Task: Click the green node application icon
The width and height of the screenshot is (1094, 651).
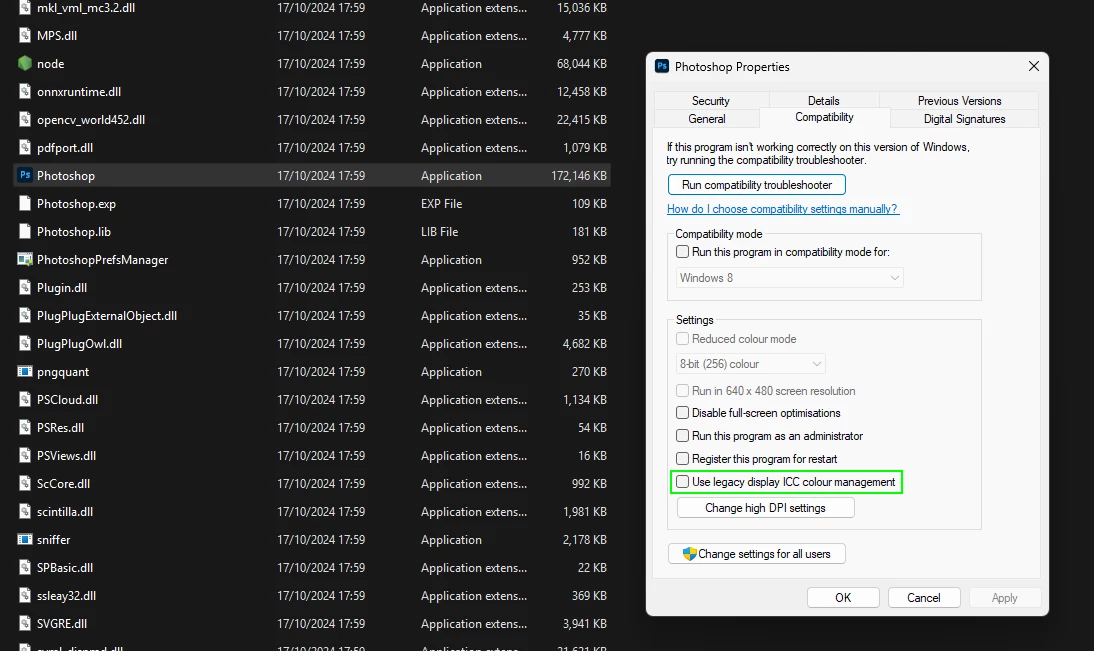Action: click(x=25, y=63)
